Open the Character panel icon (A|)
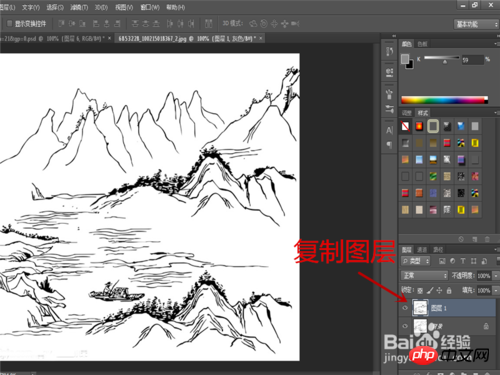This screenshot has width=500, height=375. point(389,130)
